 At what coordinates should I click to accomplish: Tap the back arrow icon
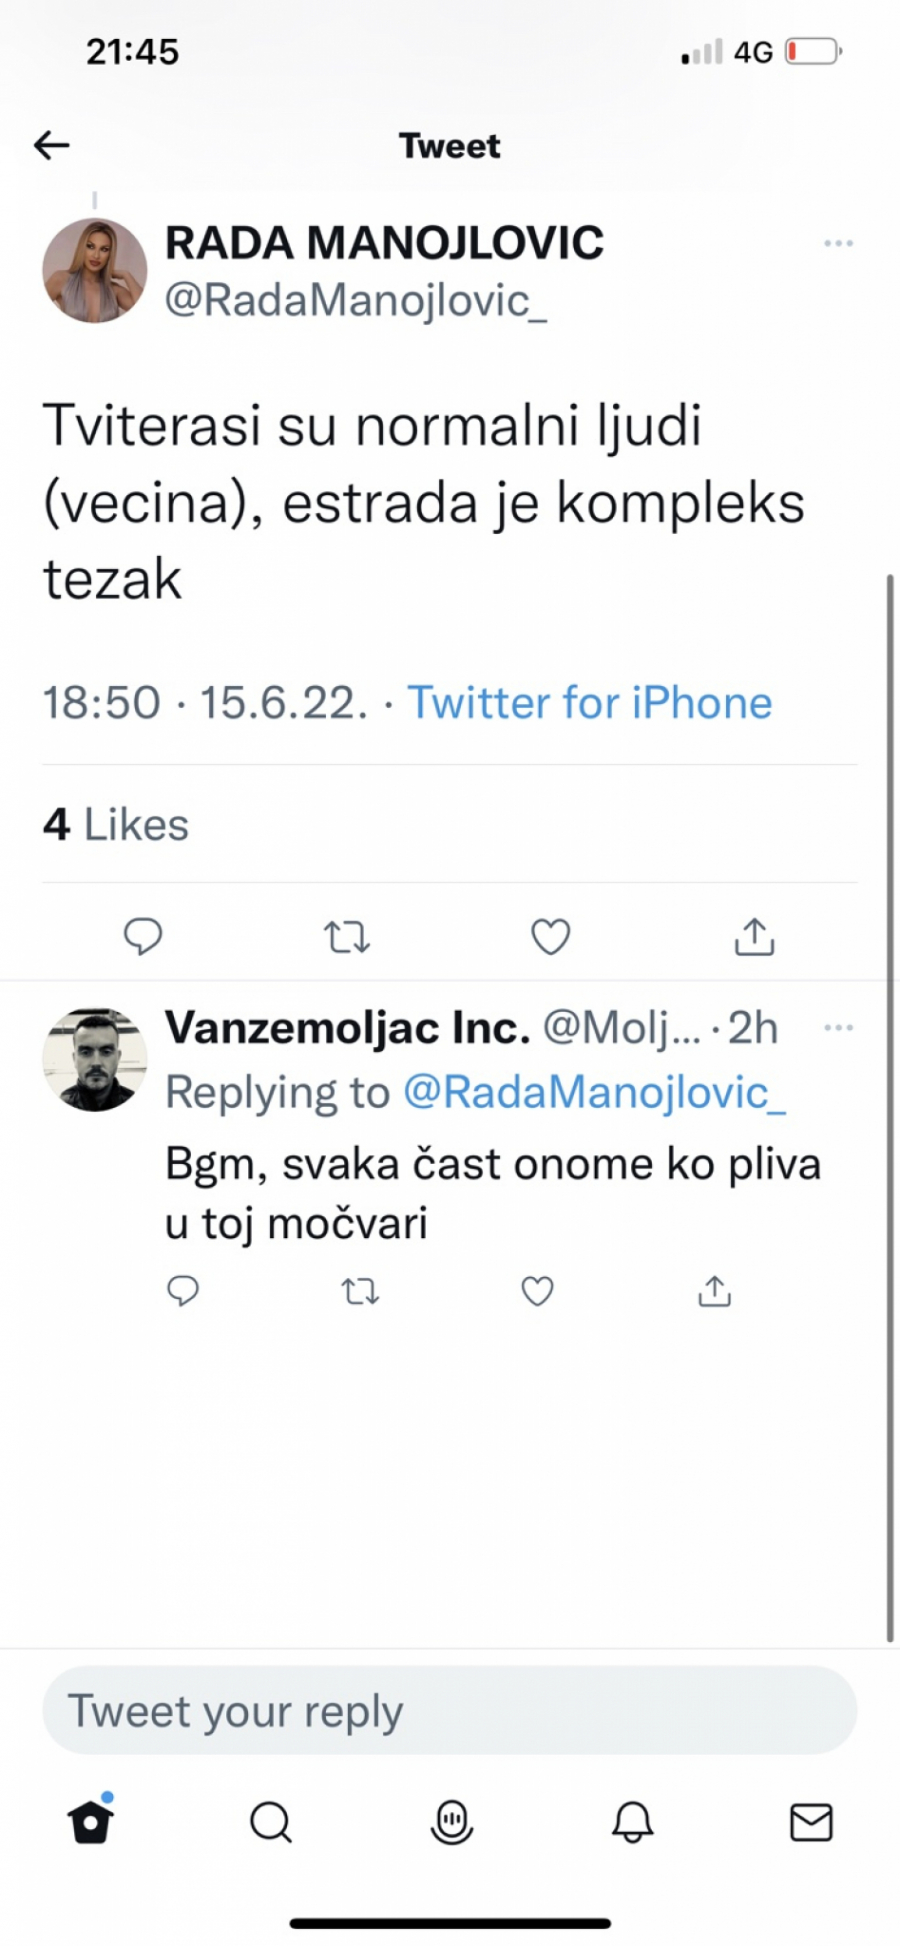tap(52, 146)
